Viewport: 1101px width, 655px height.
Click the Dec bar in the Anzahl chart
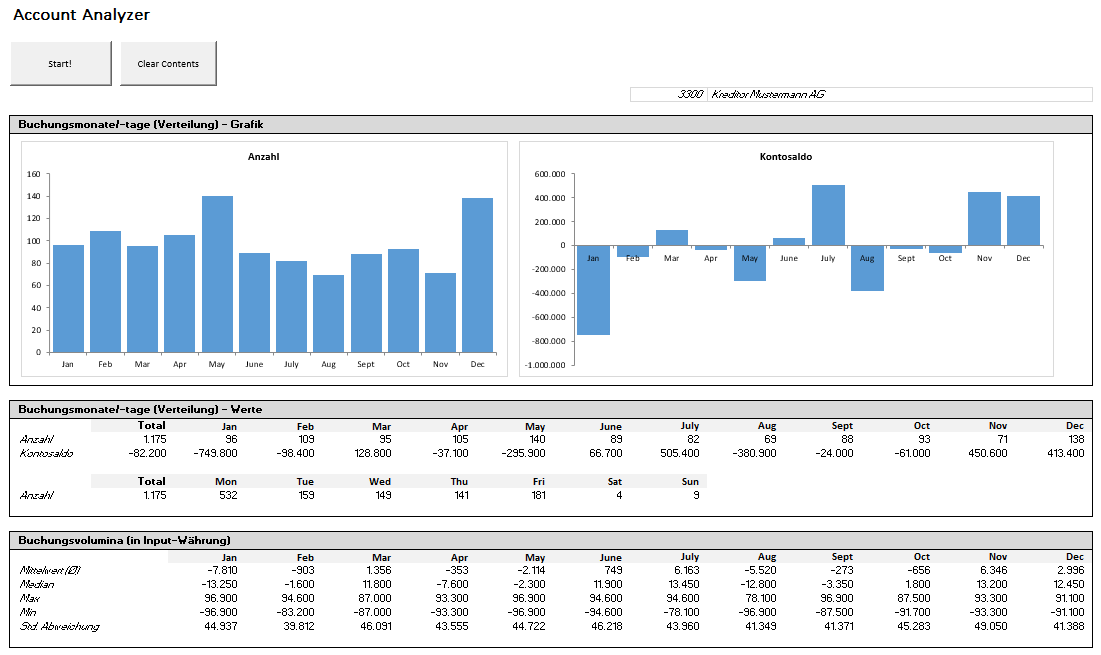point(477,275)
